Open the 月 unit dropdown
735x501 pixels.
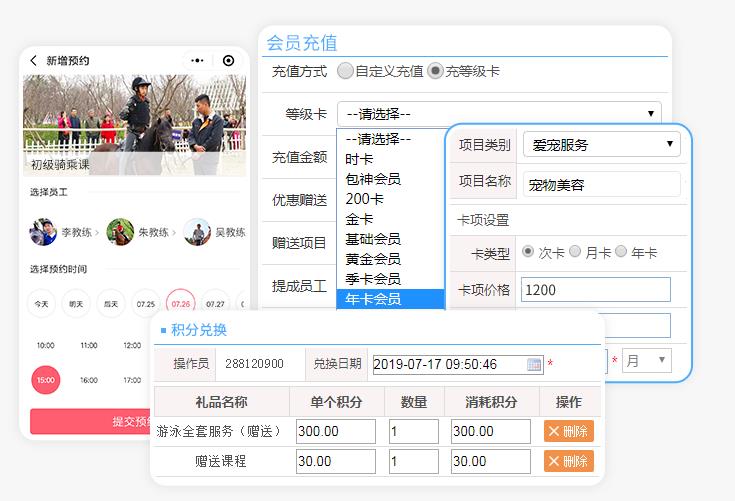click(646, 360)
